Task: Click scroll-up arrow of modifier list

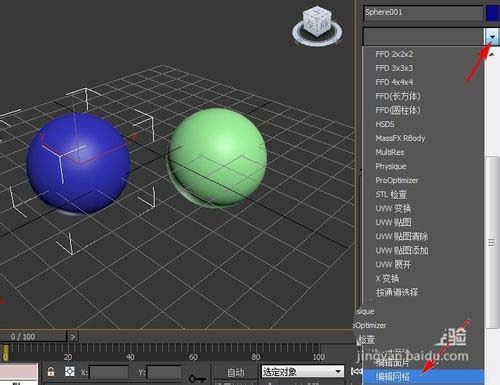Action: point(492,54)
